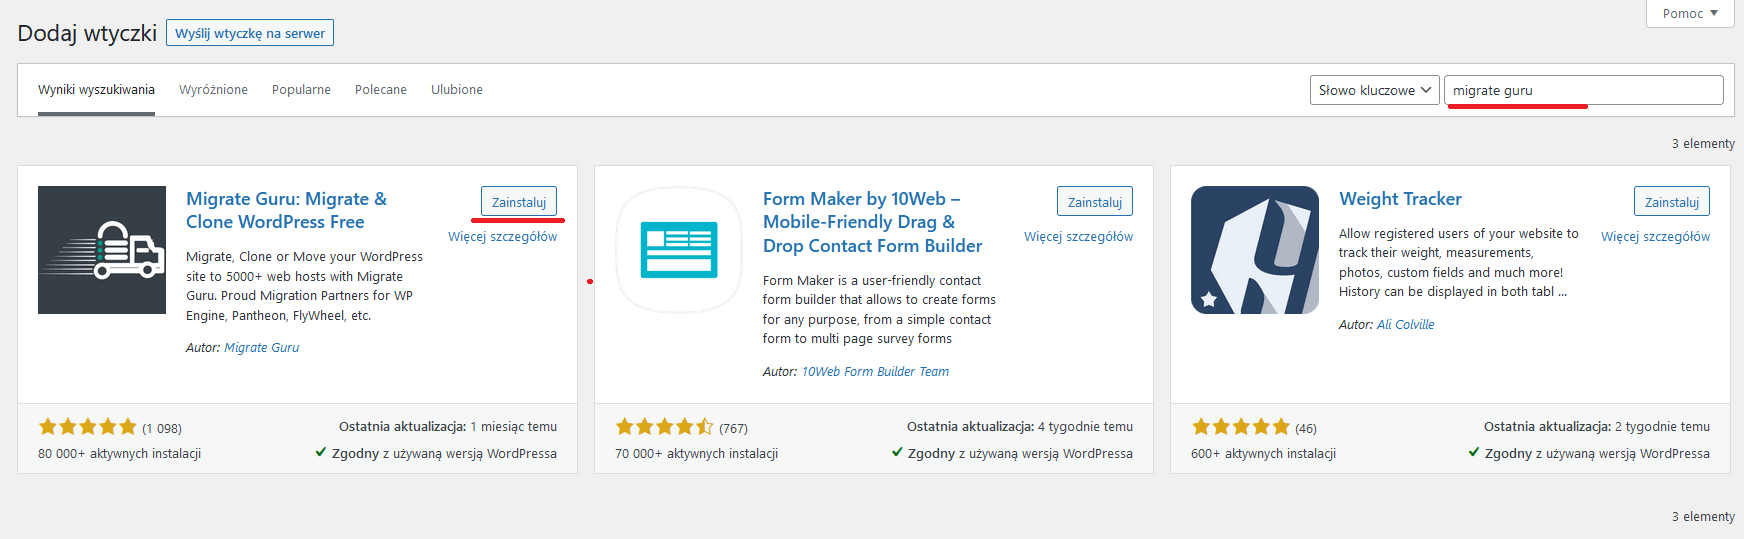
Task: Switch to the Ulubione tab
Action: tap(457, 90)
